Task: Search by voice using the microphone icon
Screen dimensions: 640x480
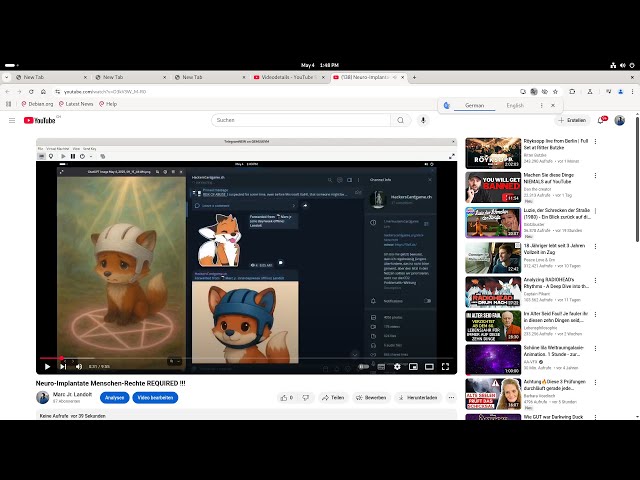Action: 423,120
